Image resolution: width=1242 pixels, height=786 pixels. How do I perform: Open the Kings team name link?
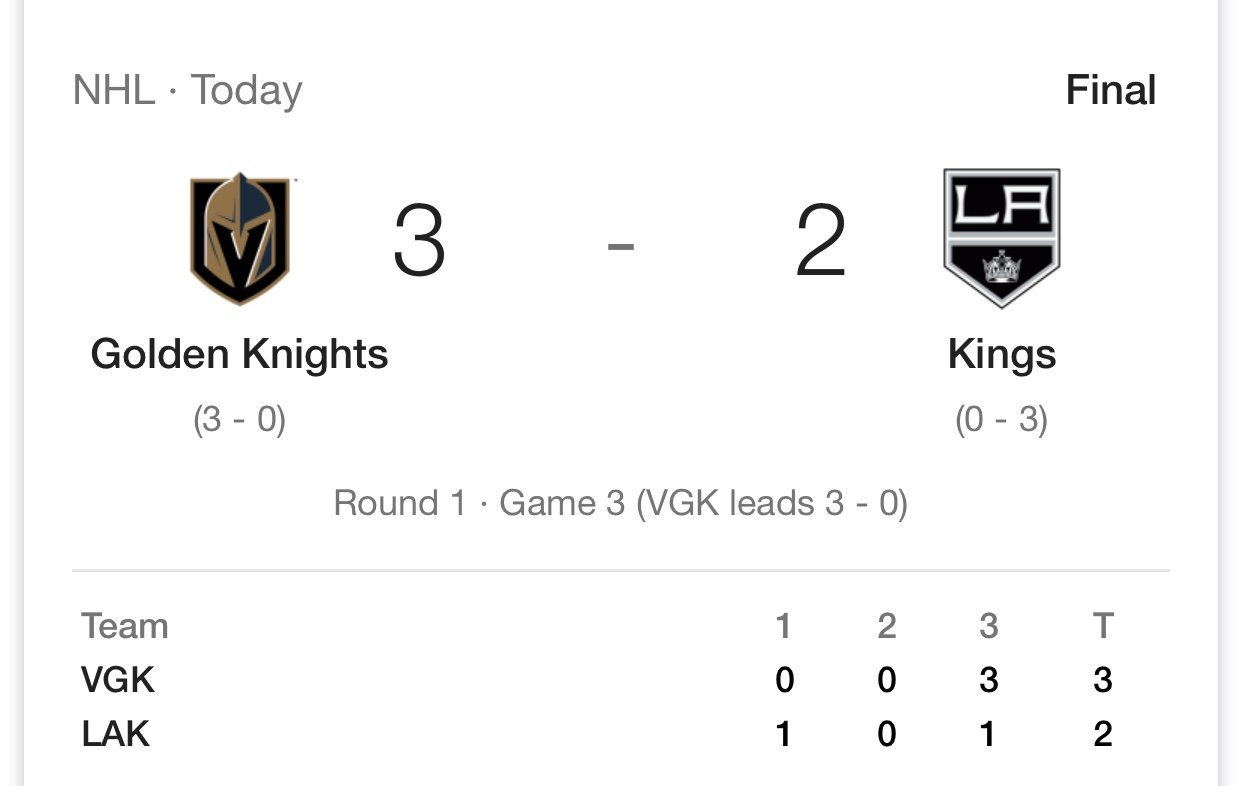point(1001,356)
